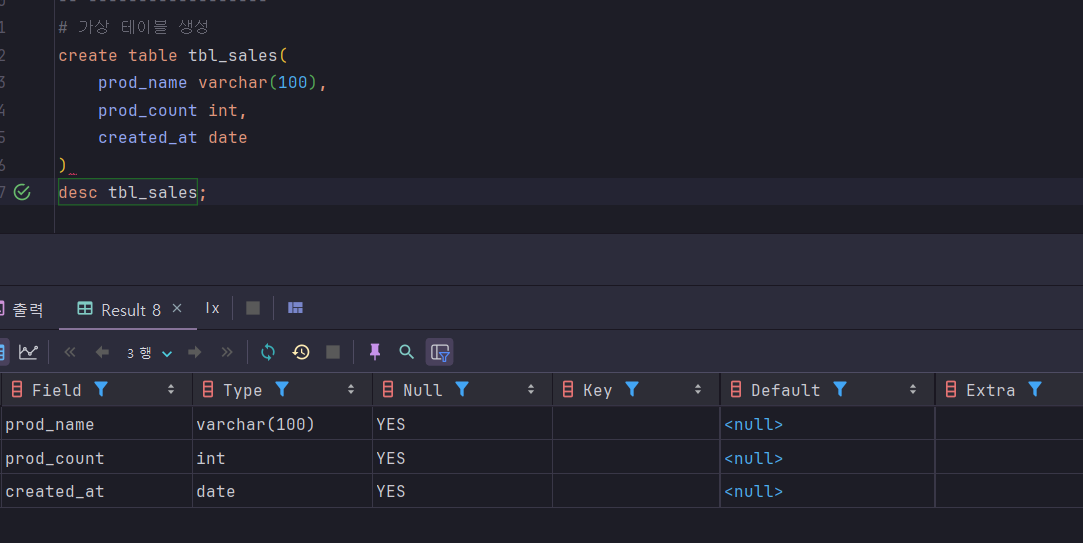Toggle sort arrows on Default column
This screenshot has width=1083, height=543.
[914, 390]
